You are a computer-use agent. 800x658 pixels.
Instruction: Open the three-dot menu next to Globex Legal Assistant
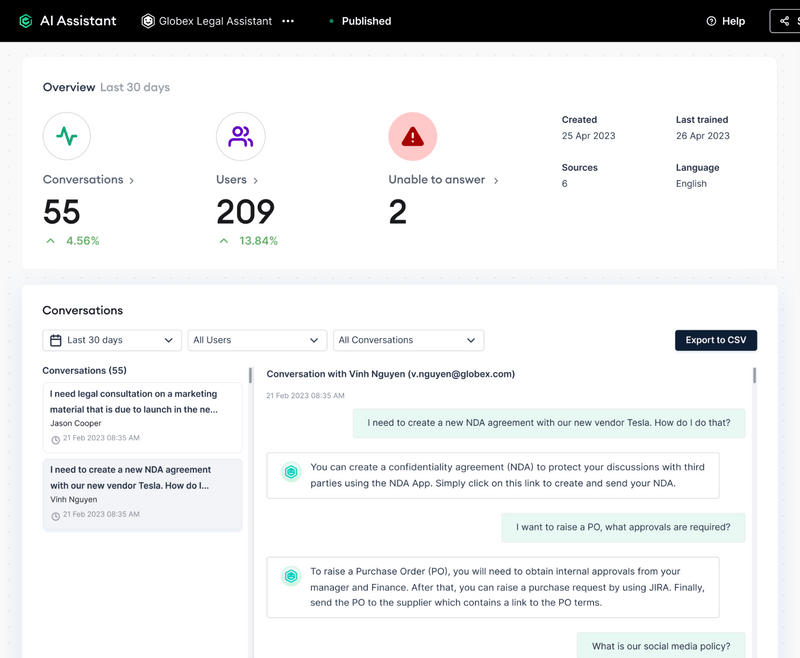[287, 21]
